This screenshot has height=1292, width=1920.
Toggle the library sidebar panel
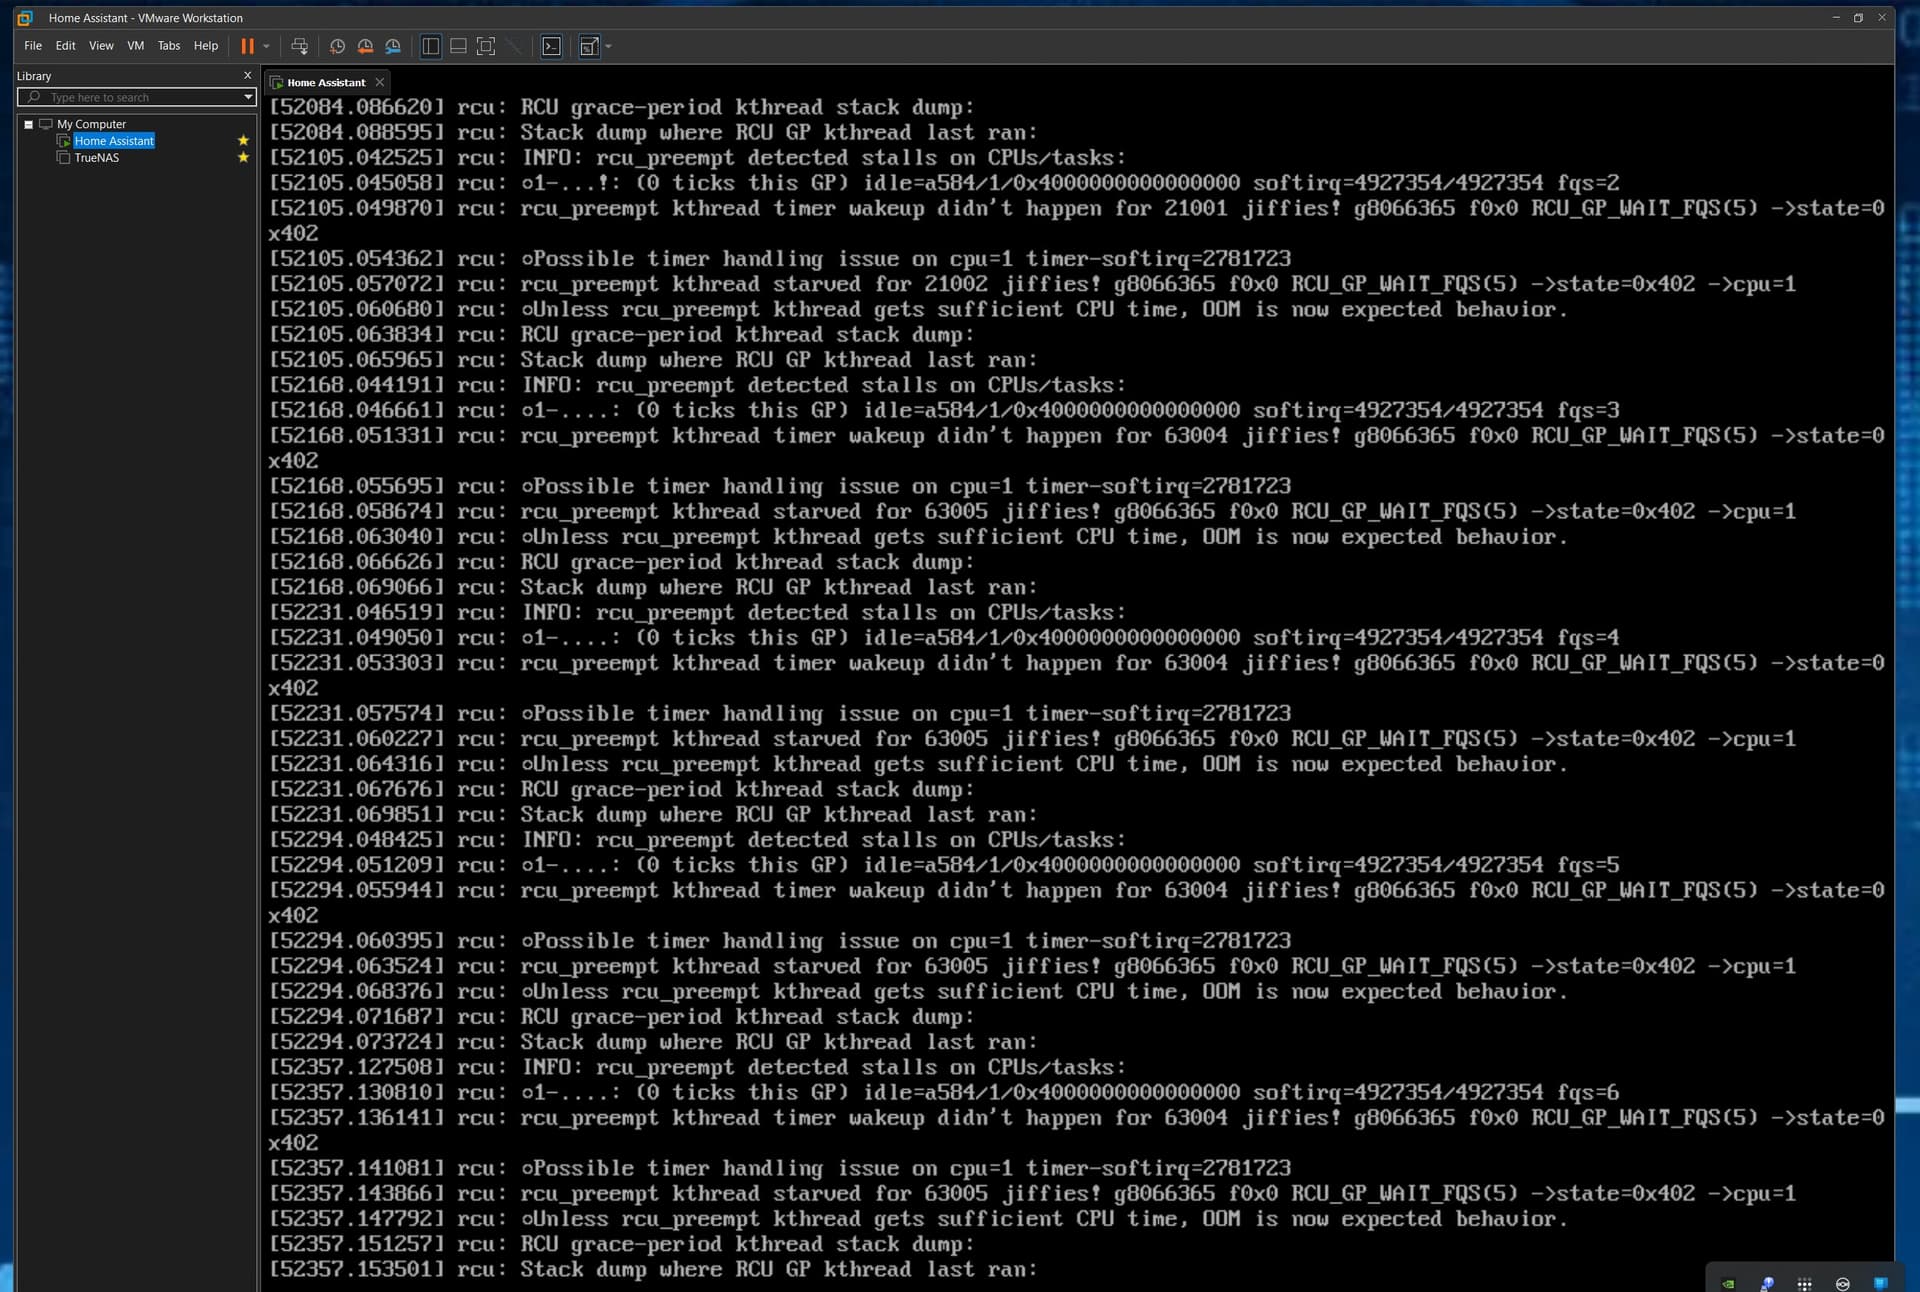431,46
